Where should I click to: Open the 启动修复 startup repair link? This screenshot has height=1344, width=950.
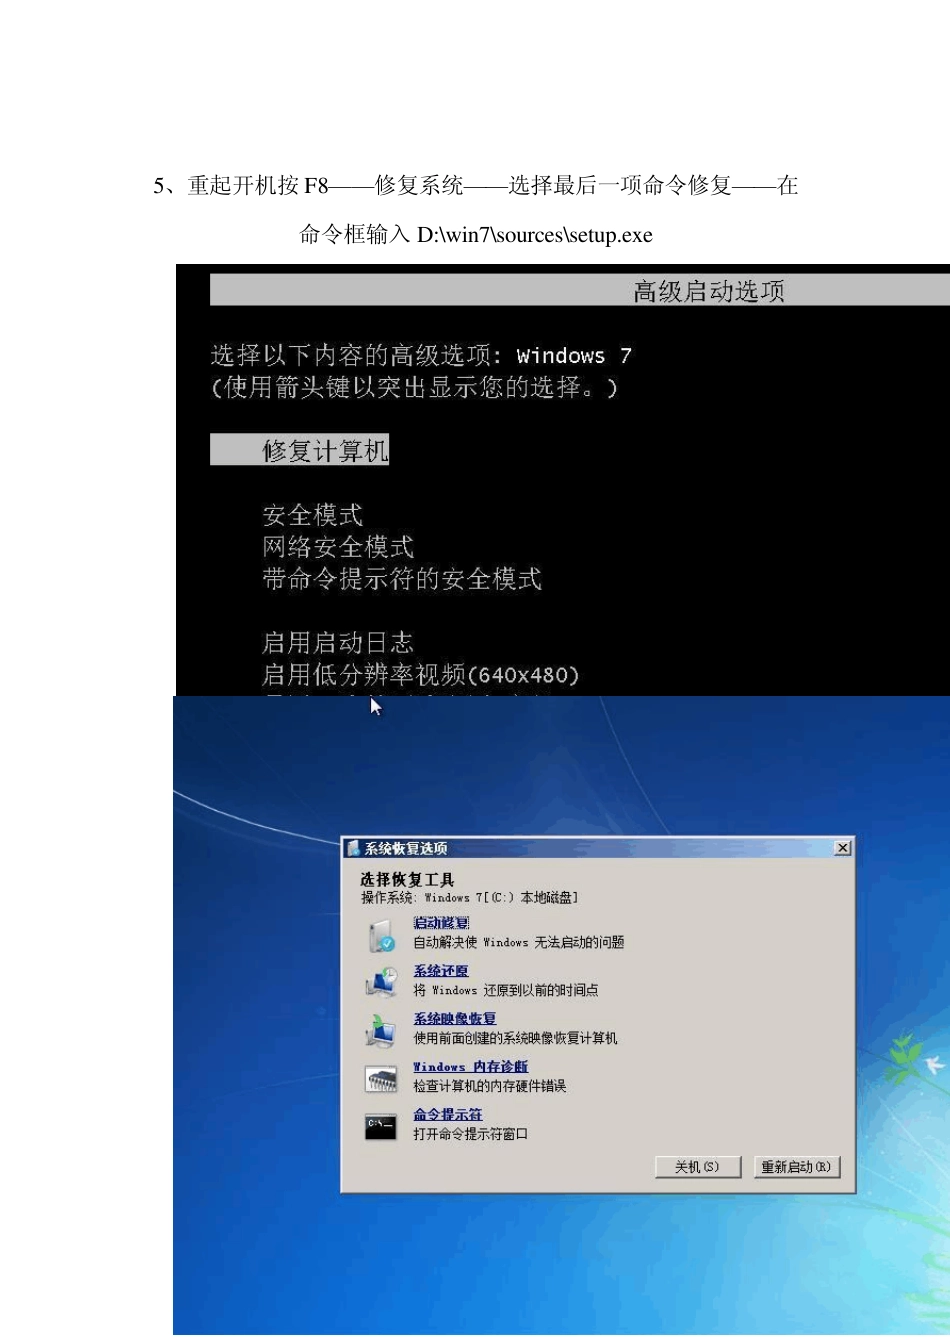441,922
